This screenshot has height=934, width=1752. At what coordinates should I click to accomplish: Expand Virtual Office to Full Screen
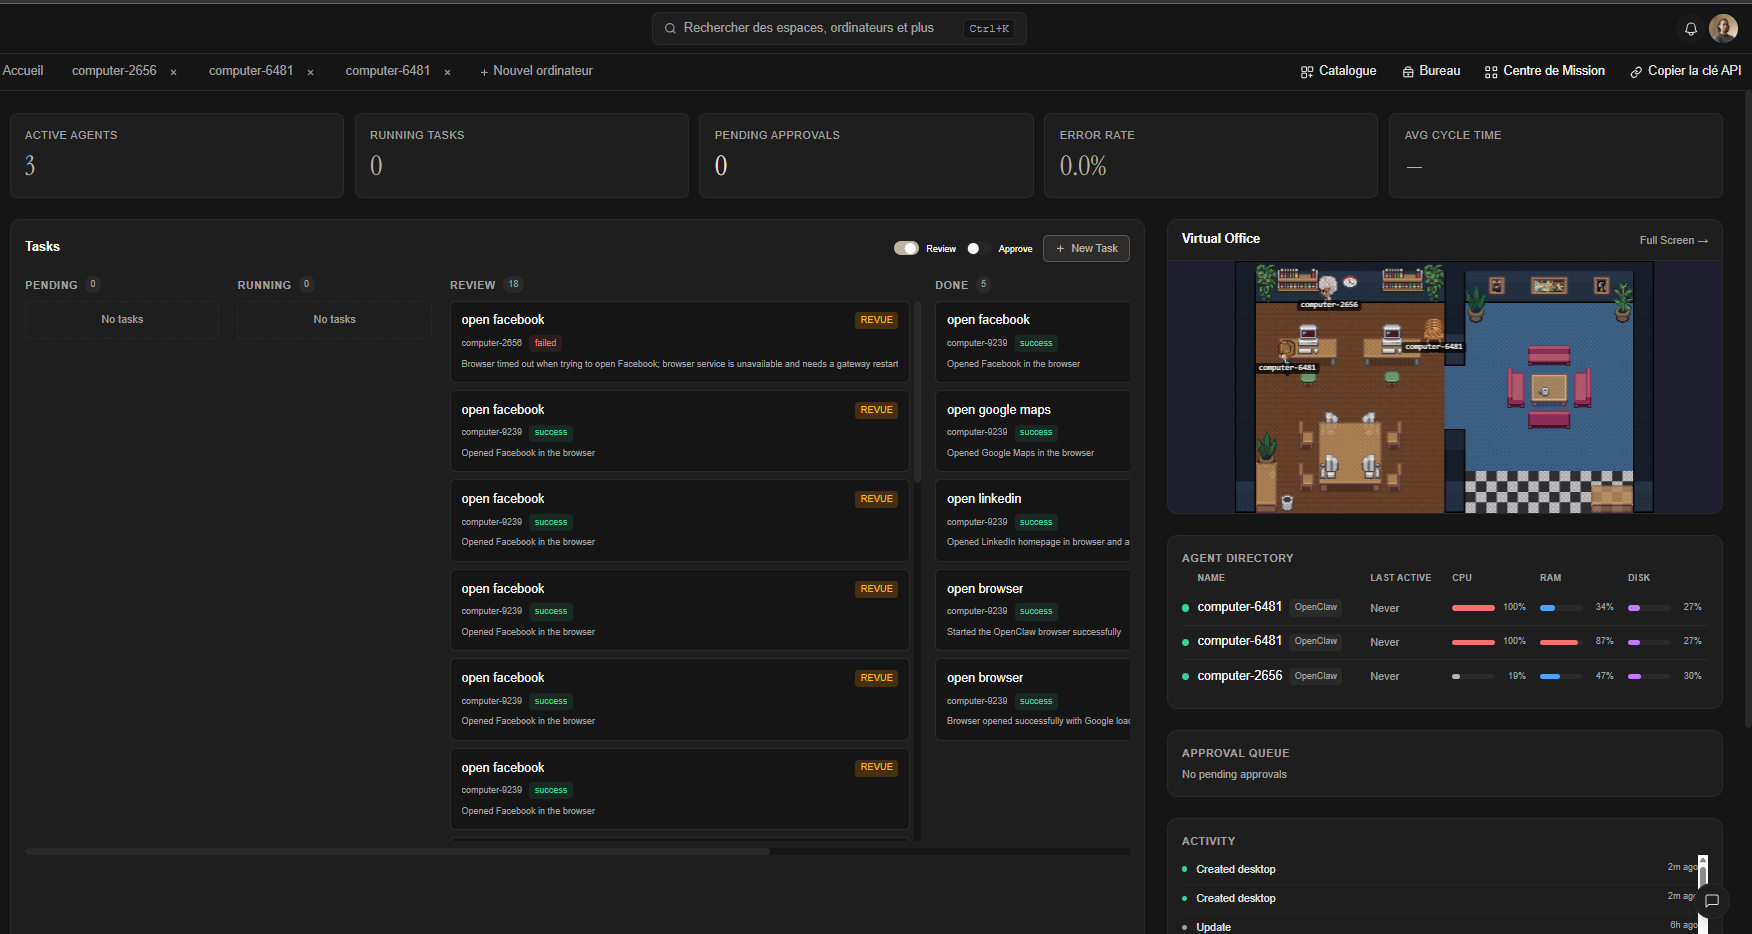point(1673,240)
